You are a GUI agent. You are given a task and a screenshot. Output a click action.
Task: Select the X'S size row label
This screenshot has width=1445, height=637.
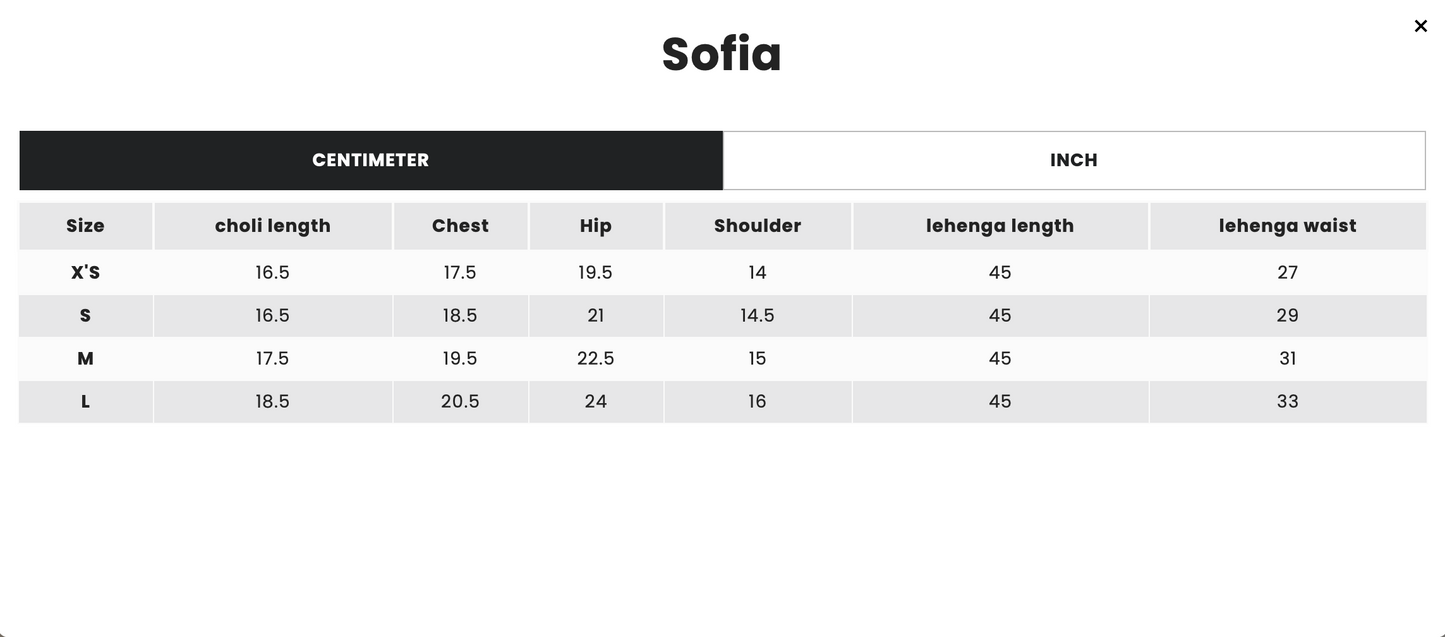(85, 272)
